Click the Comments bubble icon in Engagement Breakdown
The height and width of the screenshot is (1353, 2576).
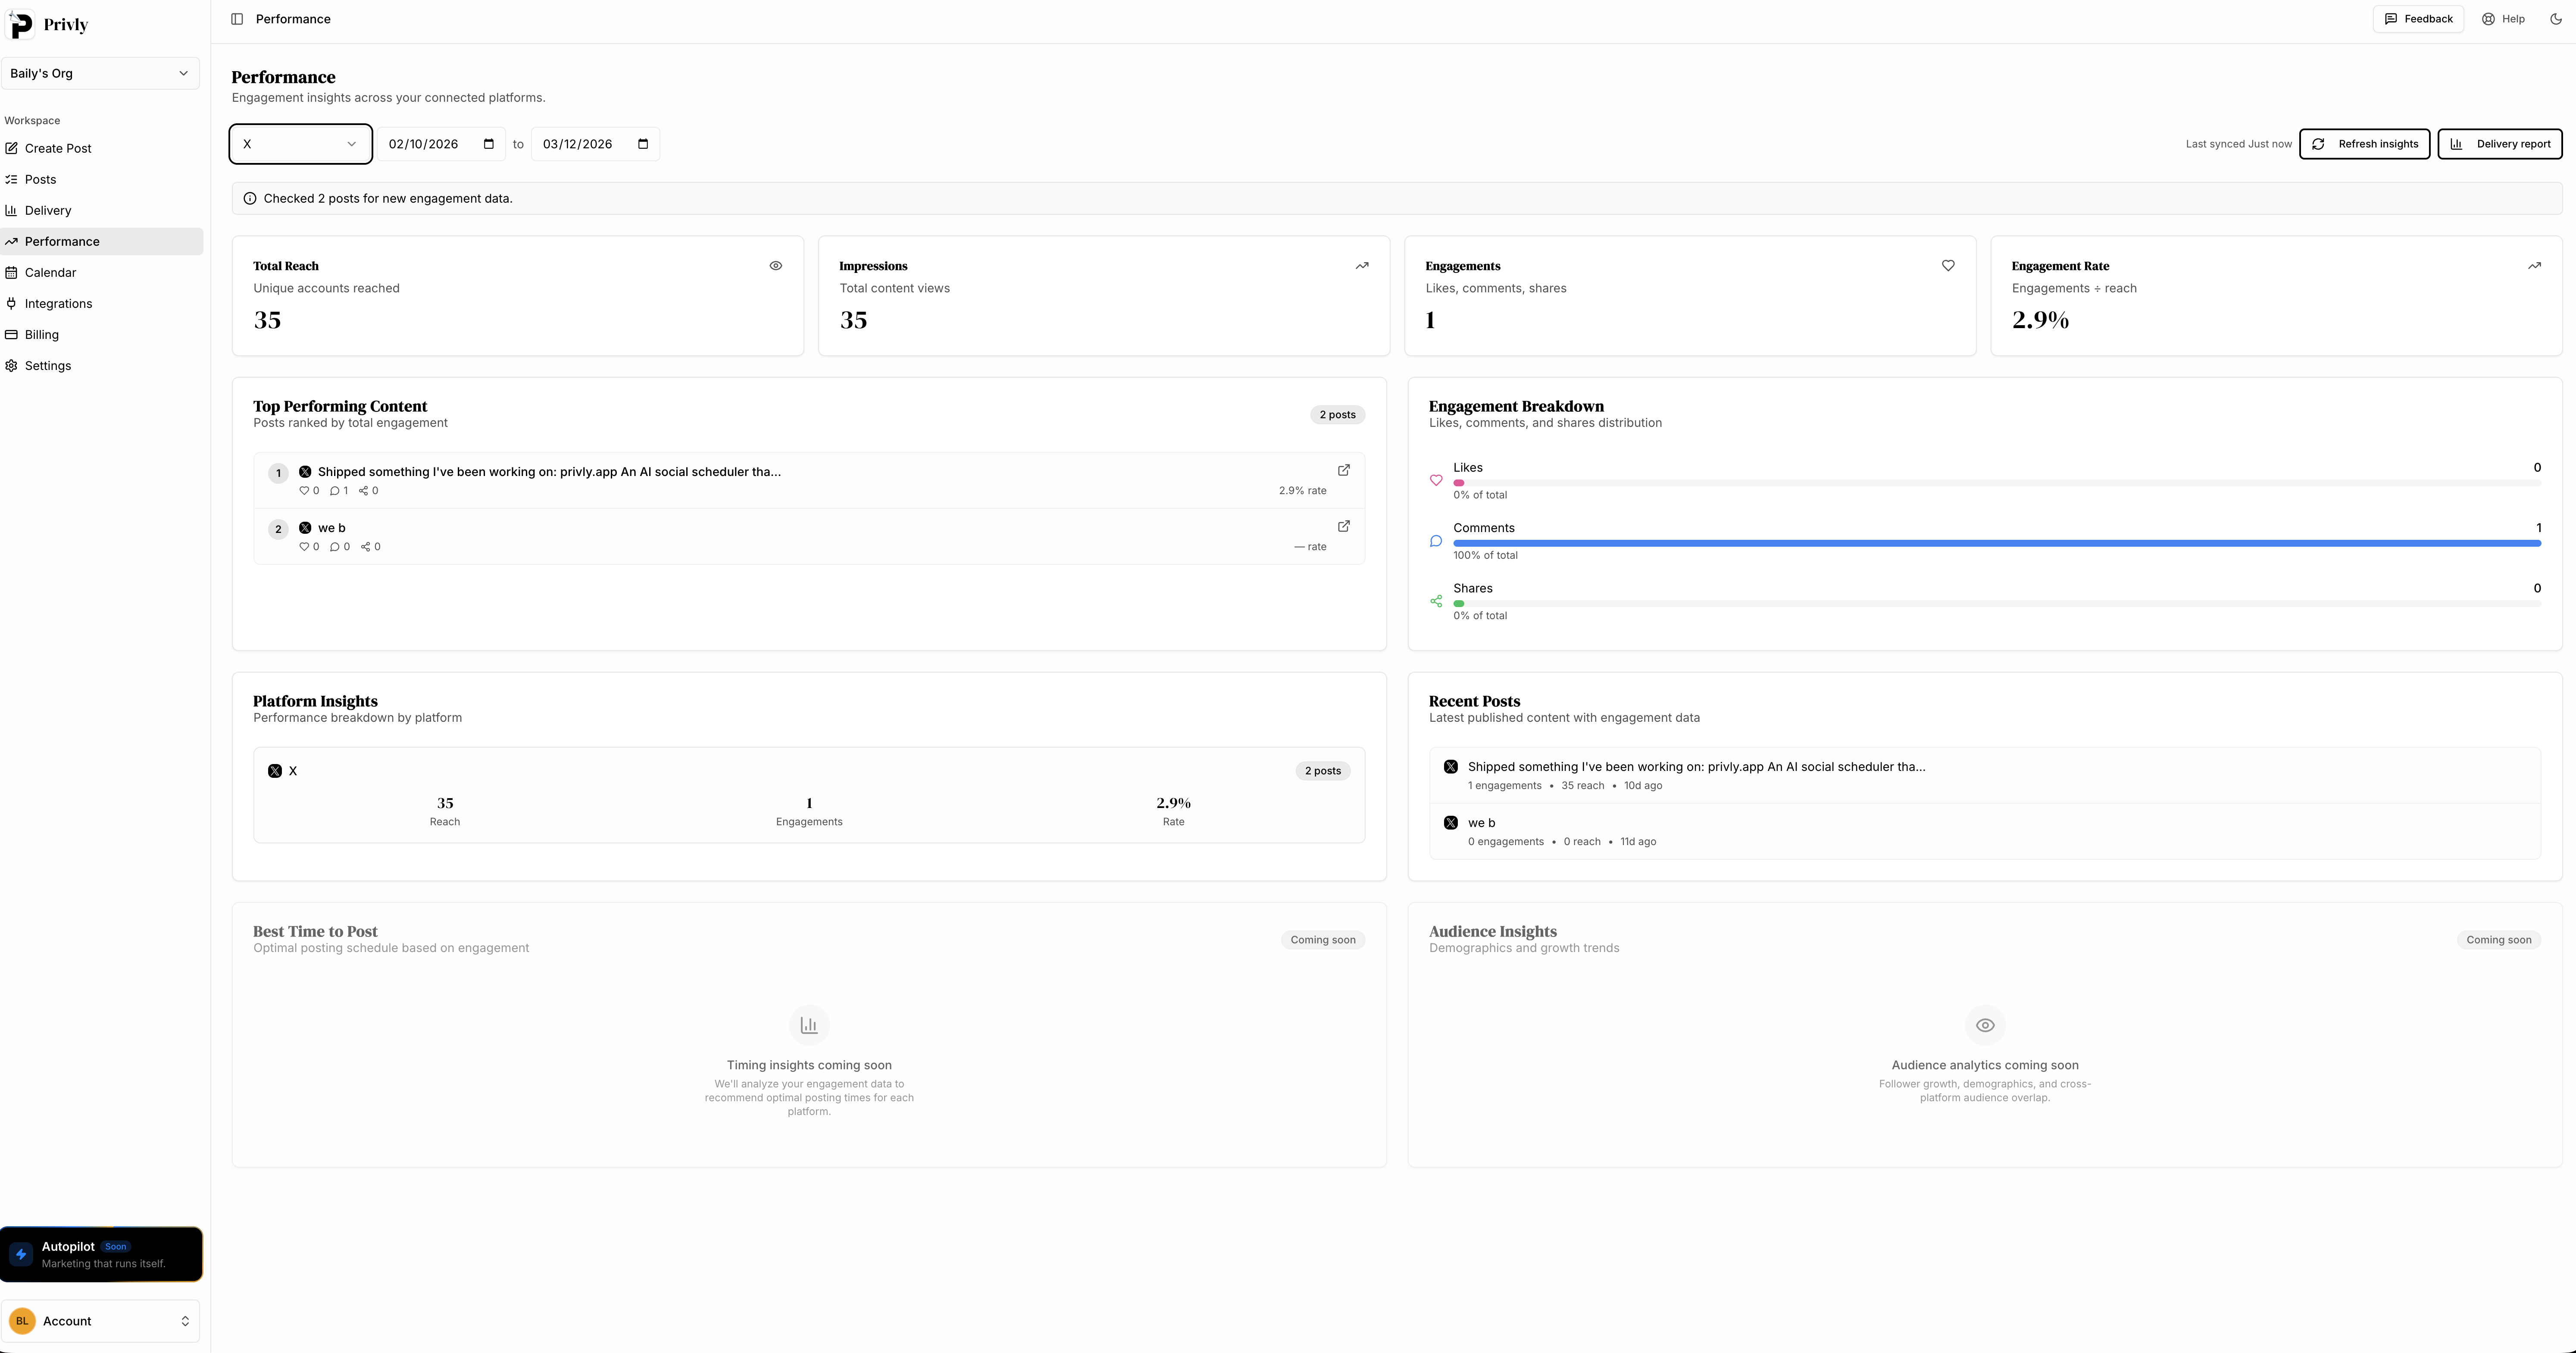point(1436,541)
